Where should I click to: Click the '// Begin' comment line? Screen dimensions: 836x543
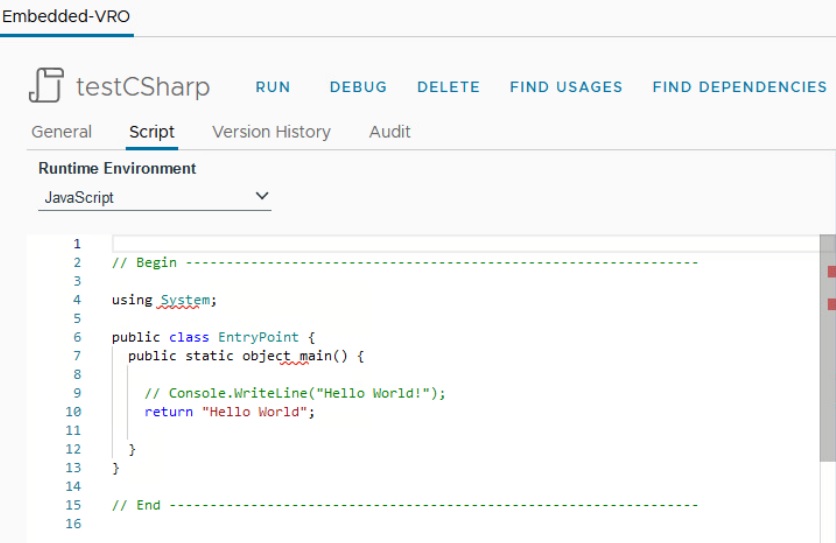[x=405, y=262]
